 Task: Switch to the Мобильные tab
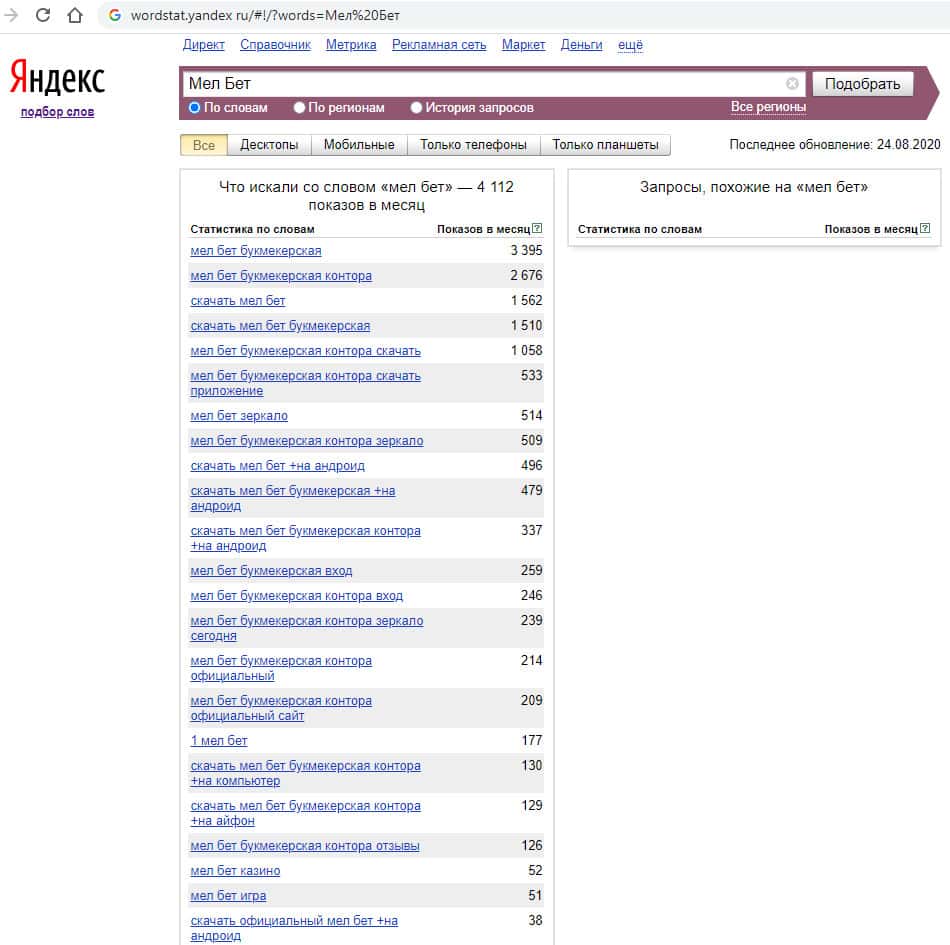click(359, 145)
